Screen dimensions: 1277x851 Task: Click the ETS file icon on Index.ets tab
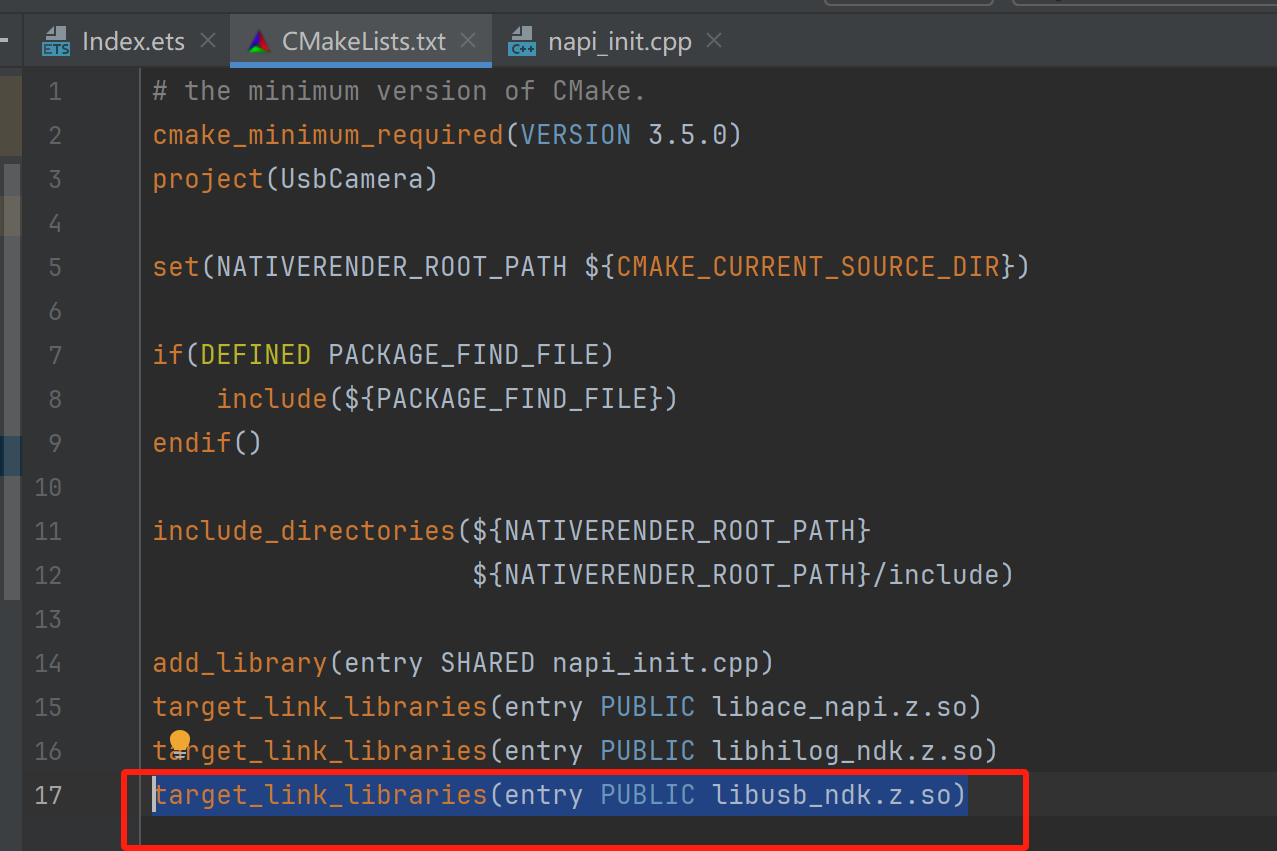tap(55, 41)
